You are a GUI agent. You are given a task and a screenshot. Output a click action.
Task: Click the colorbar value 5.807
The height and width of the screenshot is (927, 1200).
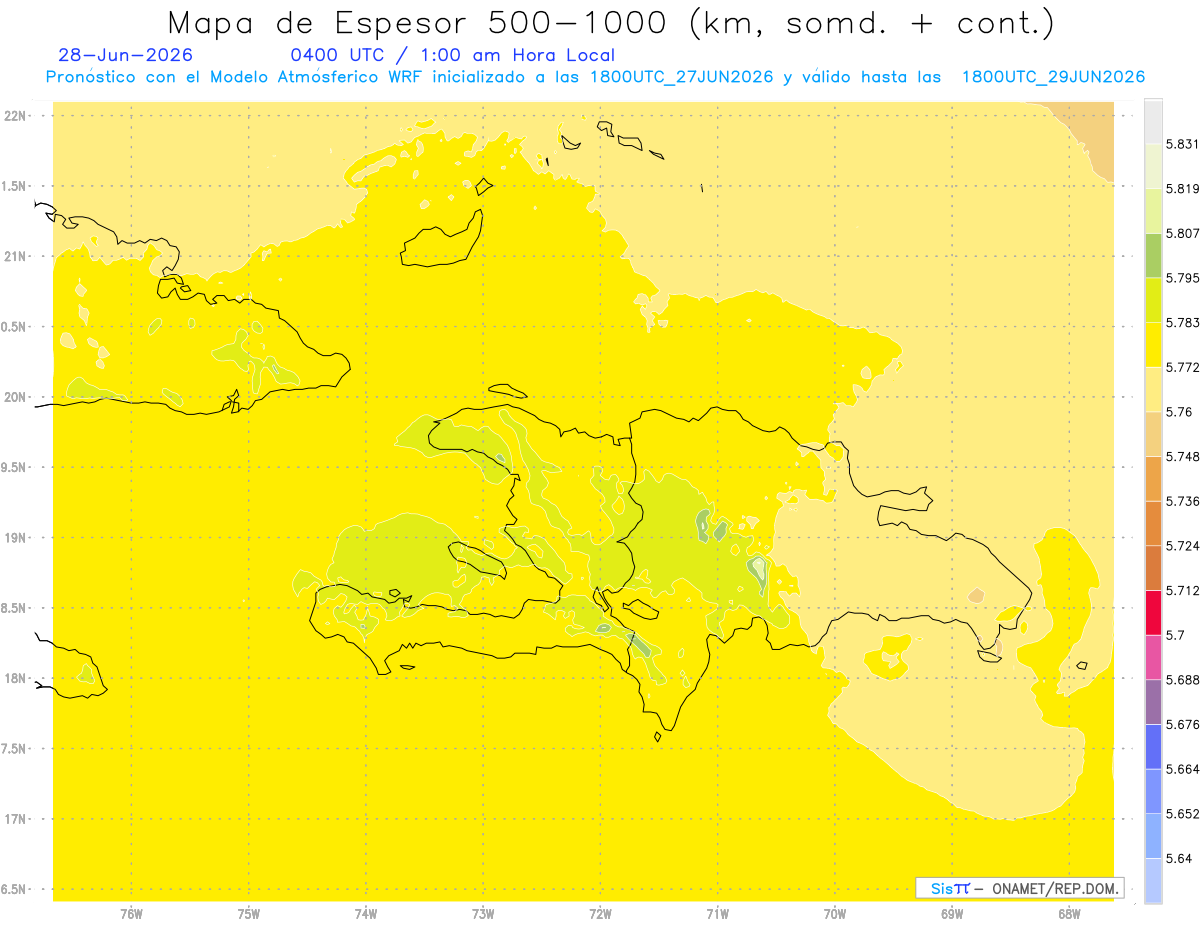[x=1182, y=233]
